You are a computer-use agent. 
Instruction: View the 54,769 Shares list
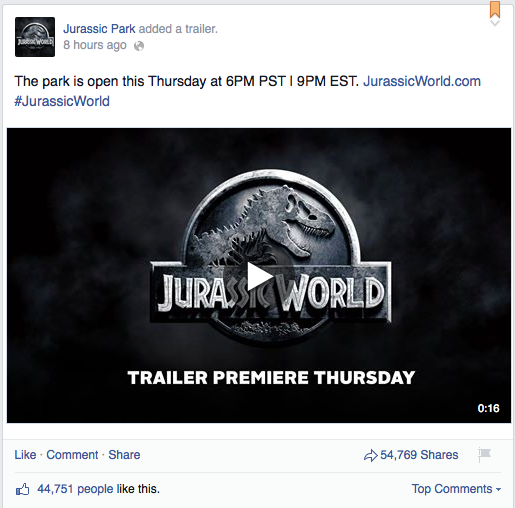[419, 455]
